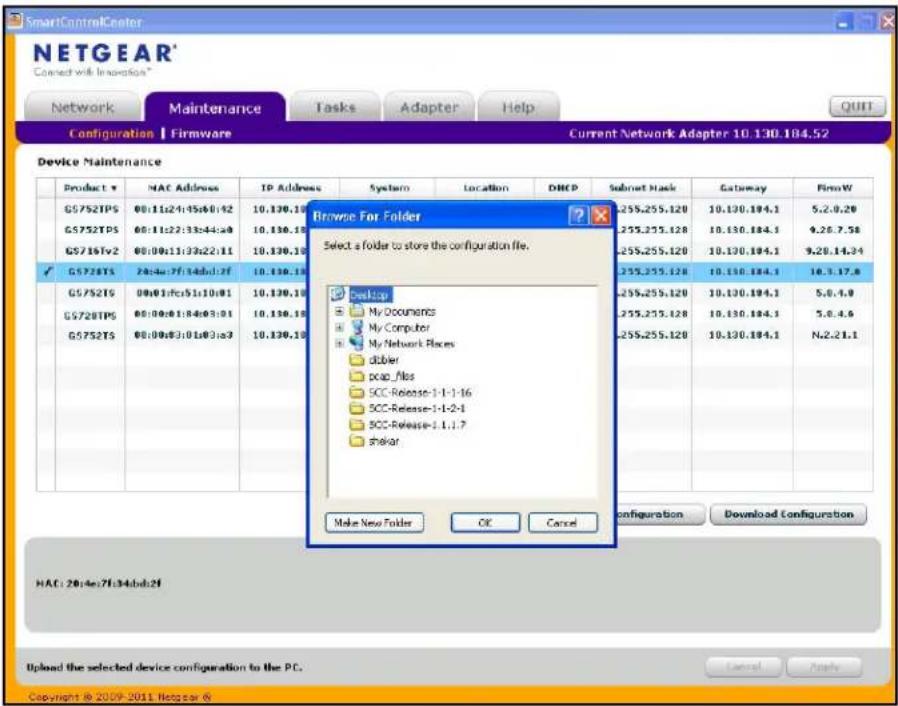Image resolution: width=898 pixels, height=706 pixels.
Task: Toggle selection box for MAC 00:11:24:45:60:42 row
Action: pos(46,209)
